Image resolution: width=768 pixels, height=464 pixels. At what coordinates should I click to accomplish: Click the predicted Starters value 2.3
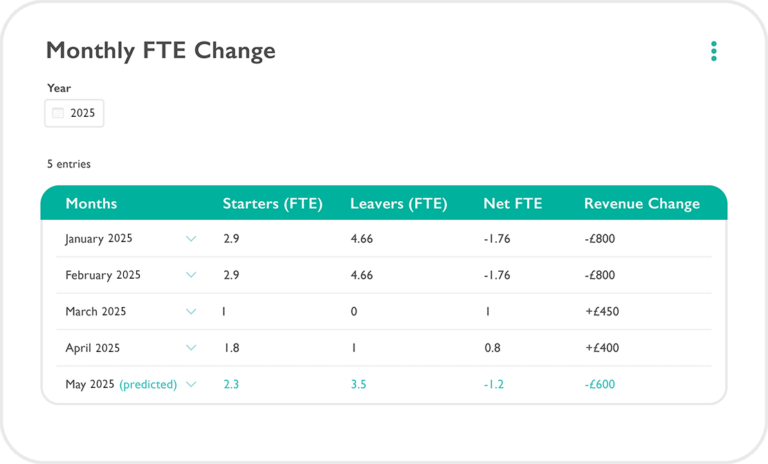point(231,384)
